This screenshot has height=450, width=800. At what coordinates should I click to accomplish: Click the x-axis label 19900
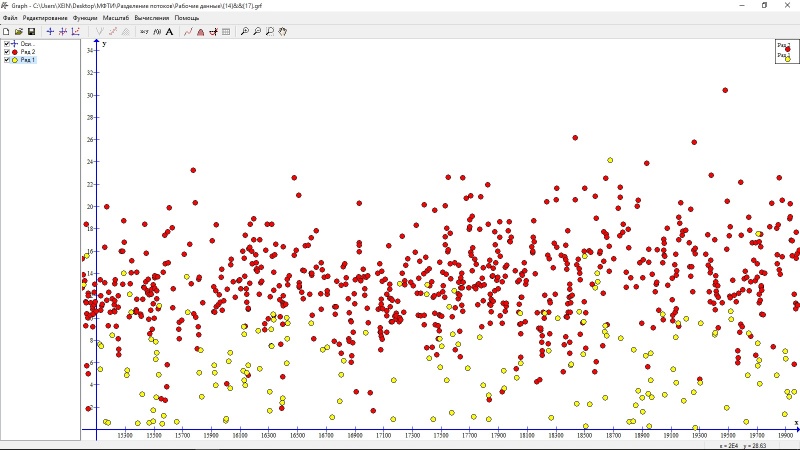(x=786, y=435)
